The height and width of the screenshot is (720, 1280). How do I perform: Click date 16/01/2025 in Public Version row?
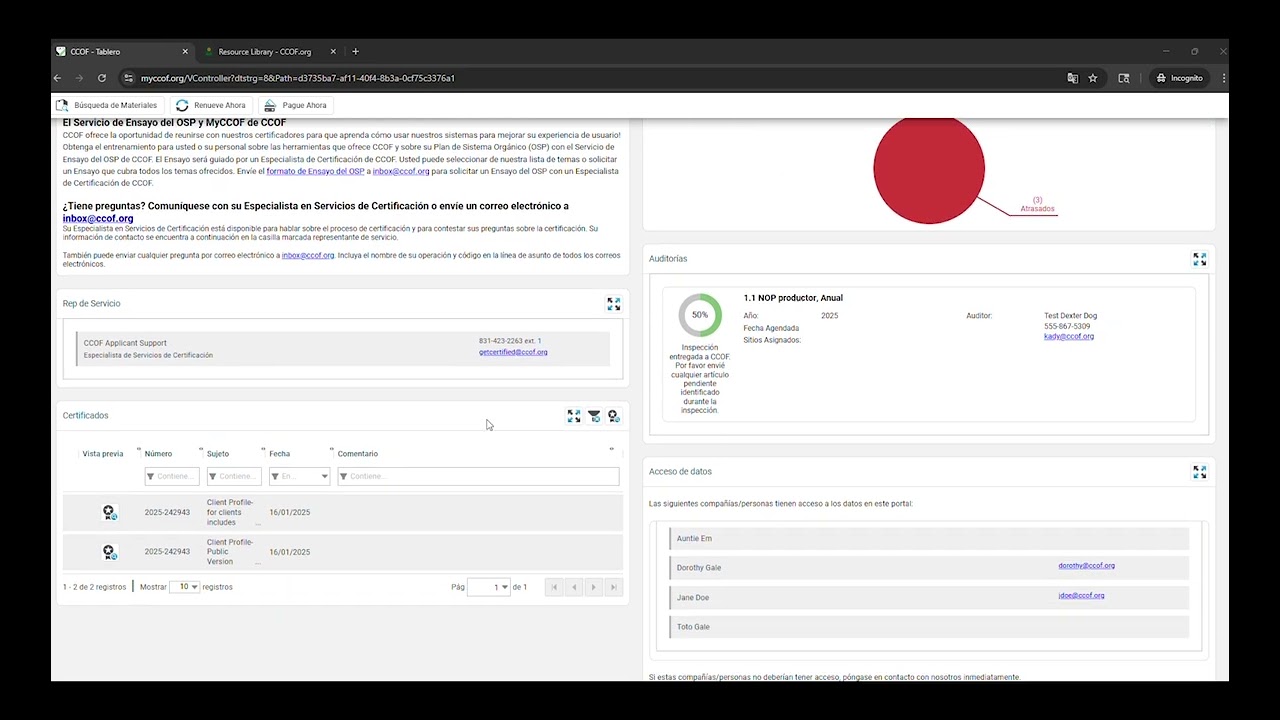pyautogui.click(x=290, y=552)
